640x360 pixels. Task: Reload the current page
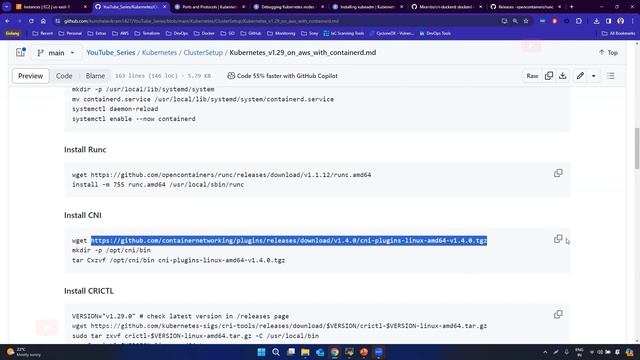coord(31,21)
